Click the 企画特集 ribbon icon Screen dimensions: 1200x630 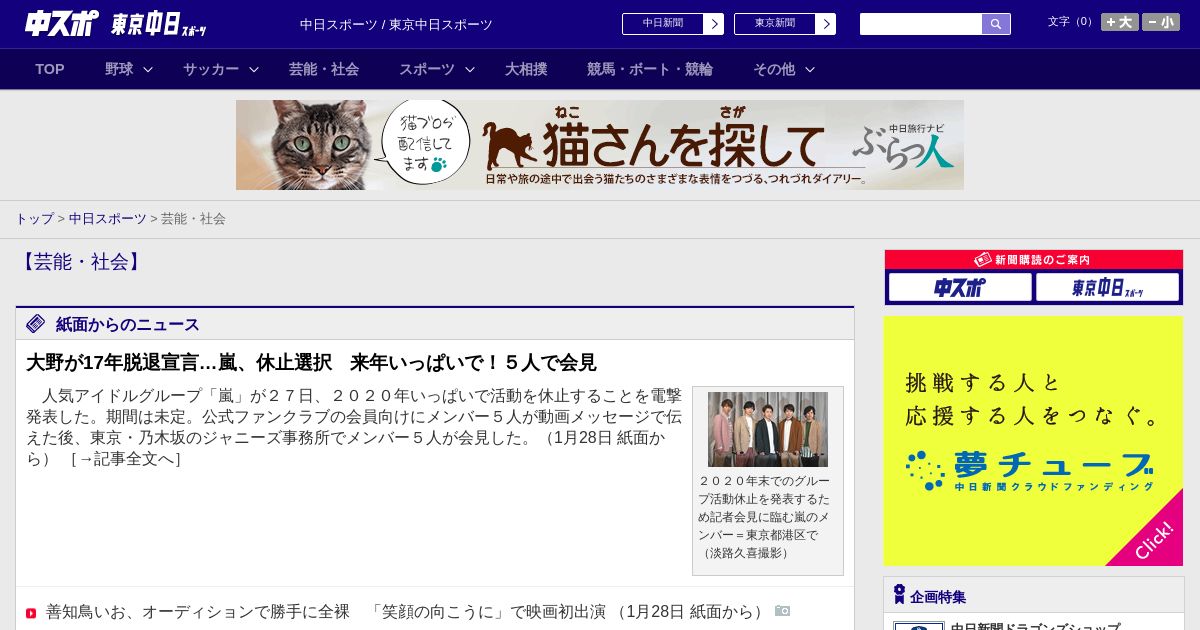(x=899, y=594)
